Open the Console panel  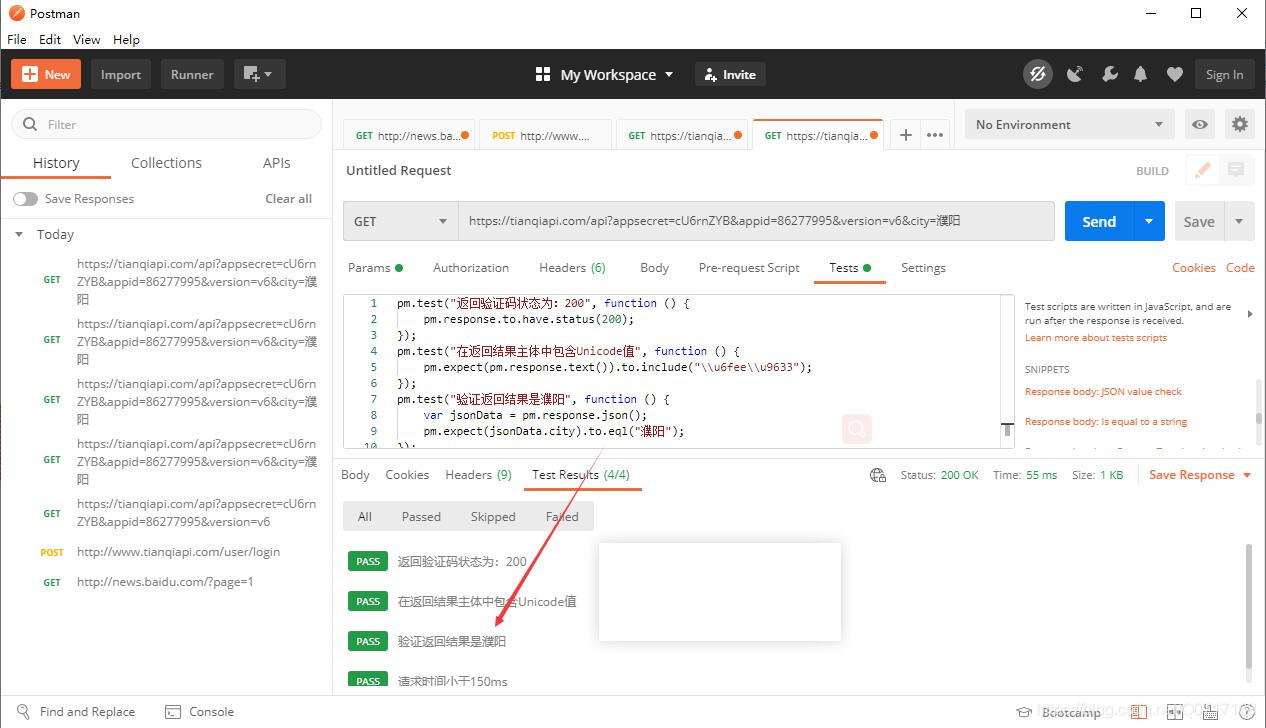(x=199, y=712)
